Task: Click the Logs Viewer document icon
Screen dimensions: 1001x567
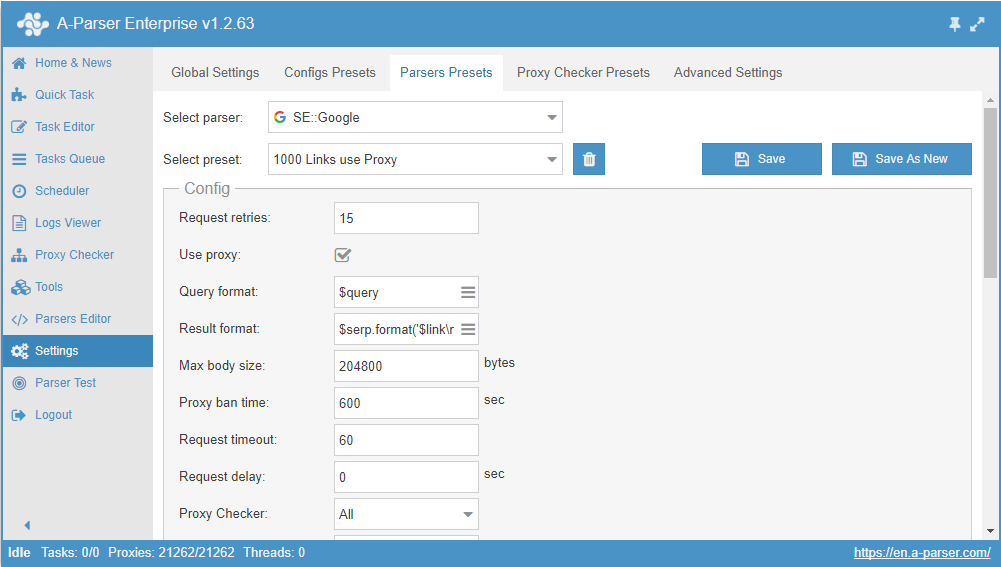Action: pyautogui.click(x=19, y=223)
